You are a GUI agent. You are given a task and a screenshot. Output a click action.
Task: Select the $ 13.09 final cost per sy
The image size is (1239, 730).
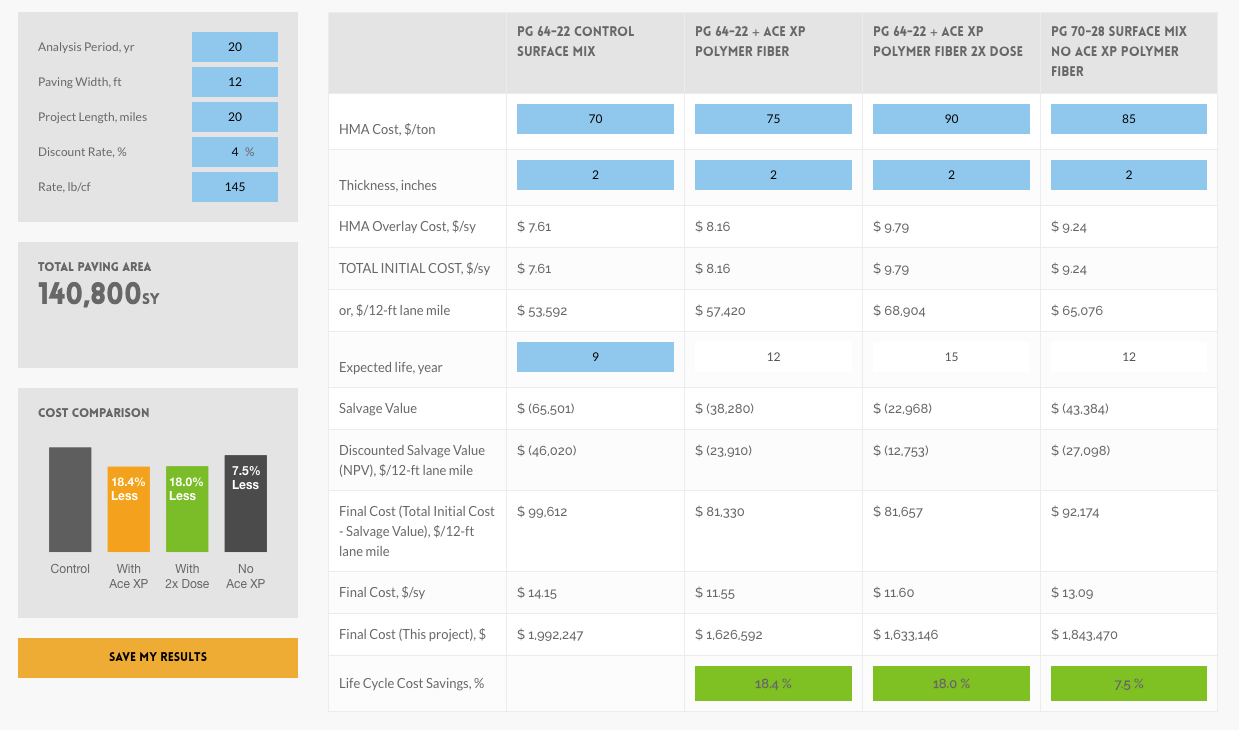pyautogui.click(x=1072, y=593)
